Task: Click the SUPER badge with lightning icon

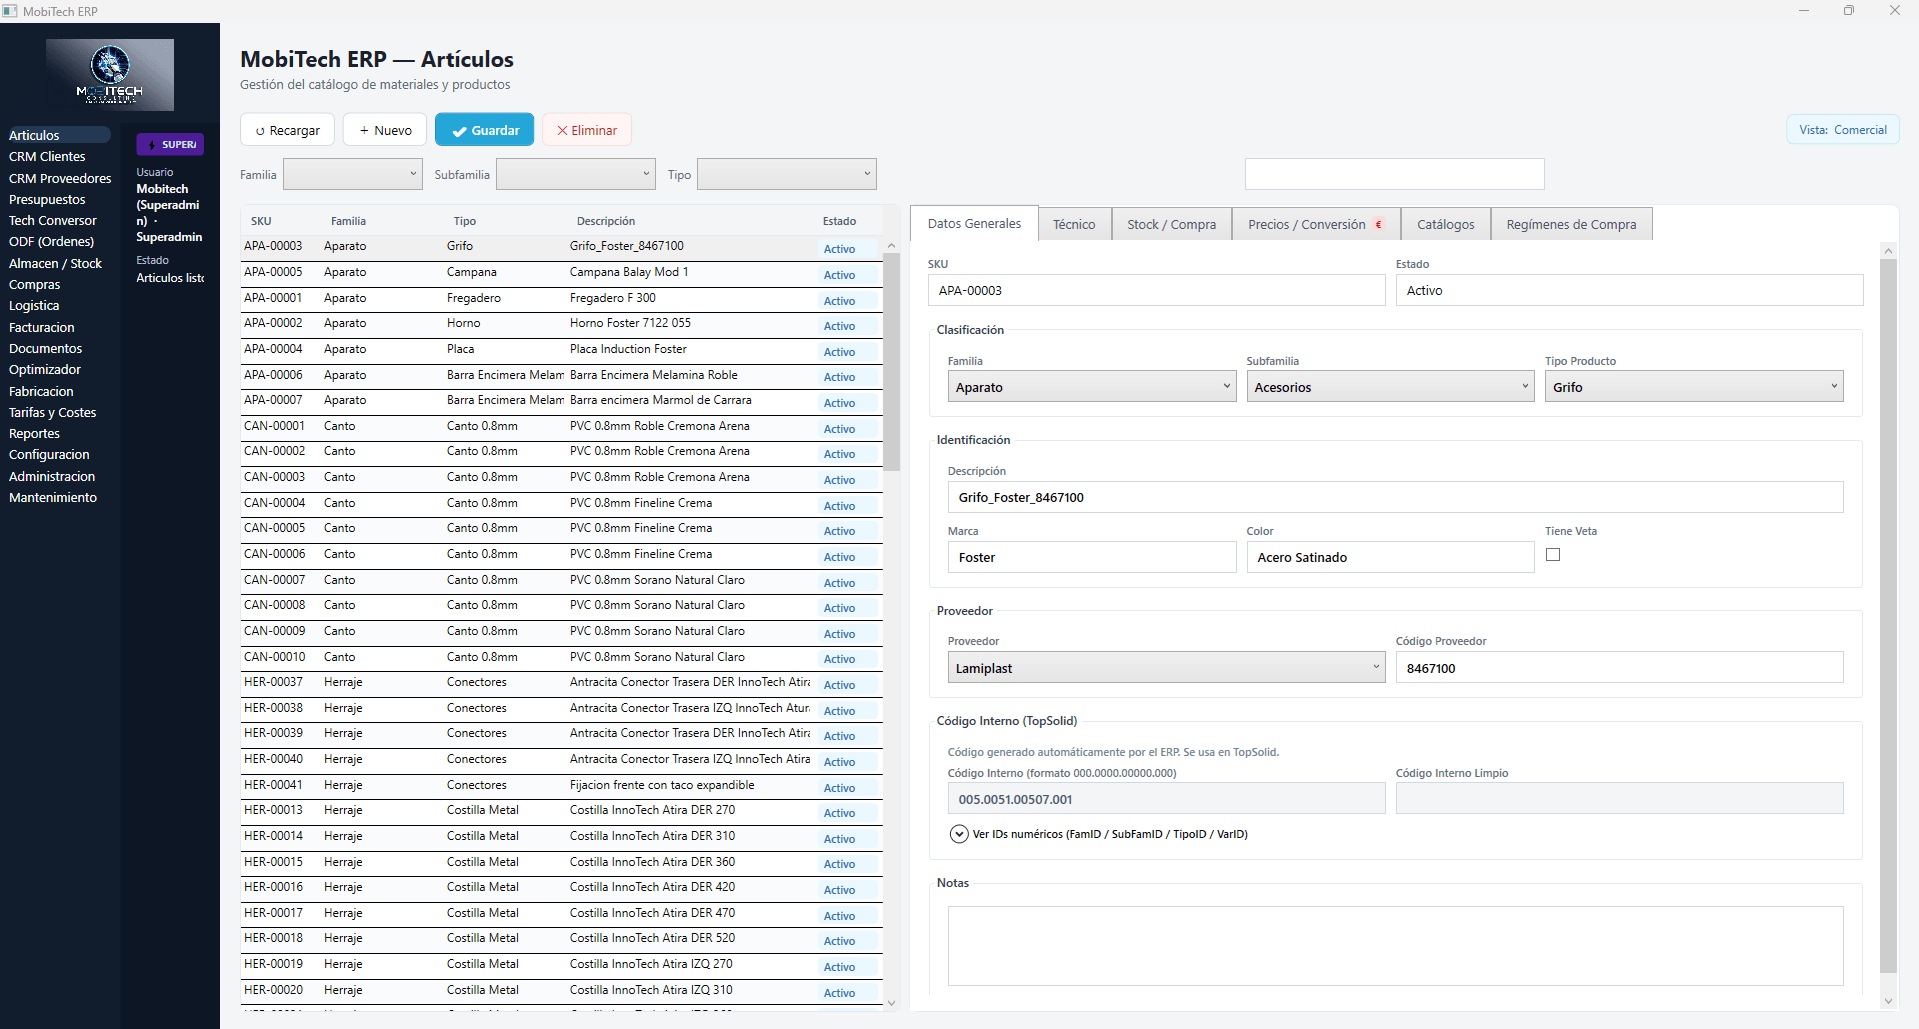Action: point(170,145)
